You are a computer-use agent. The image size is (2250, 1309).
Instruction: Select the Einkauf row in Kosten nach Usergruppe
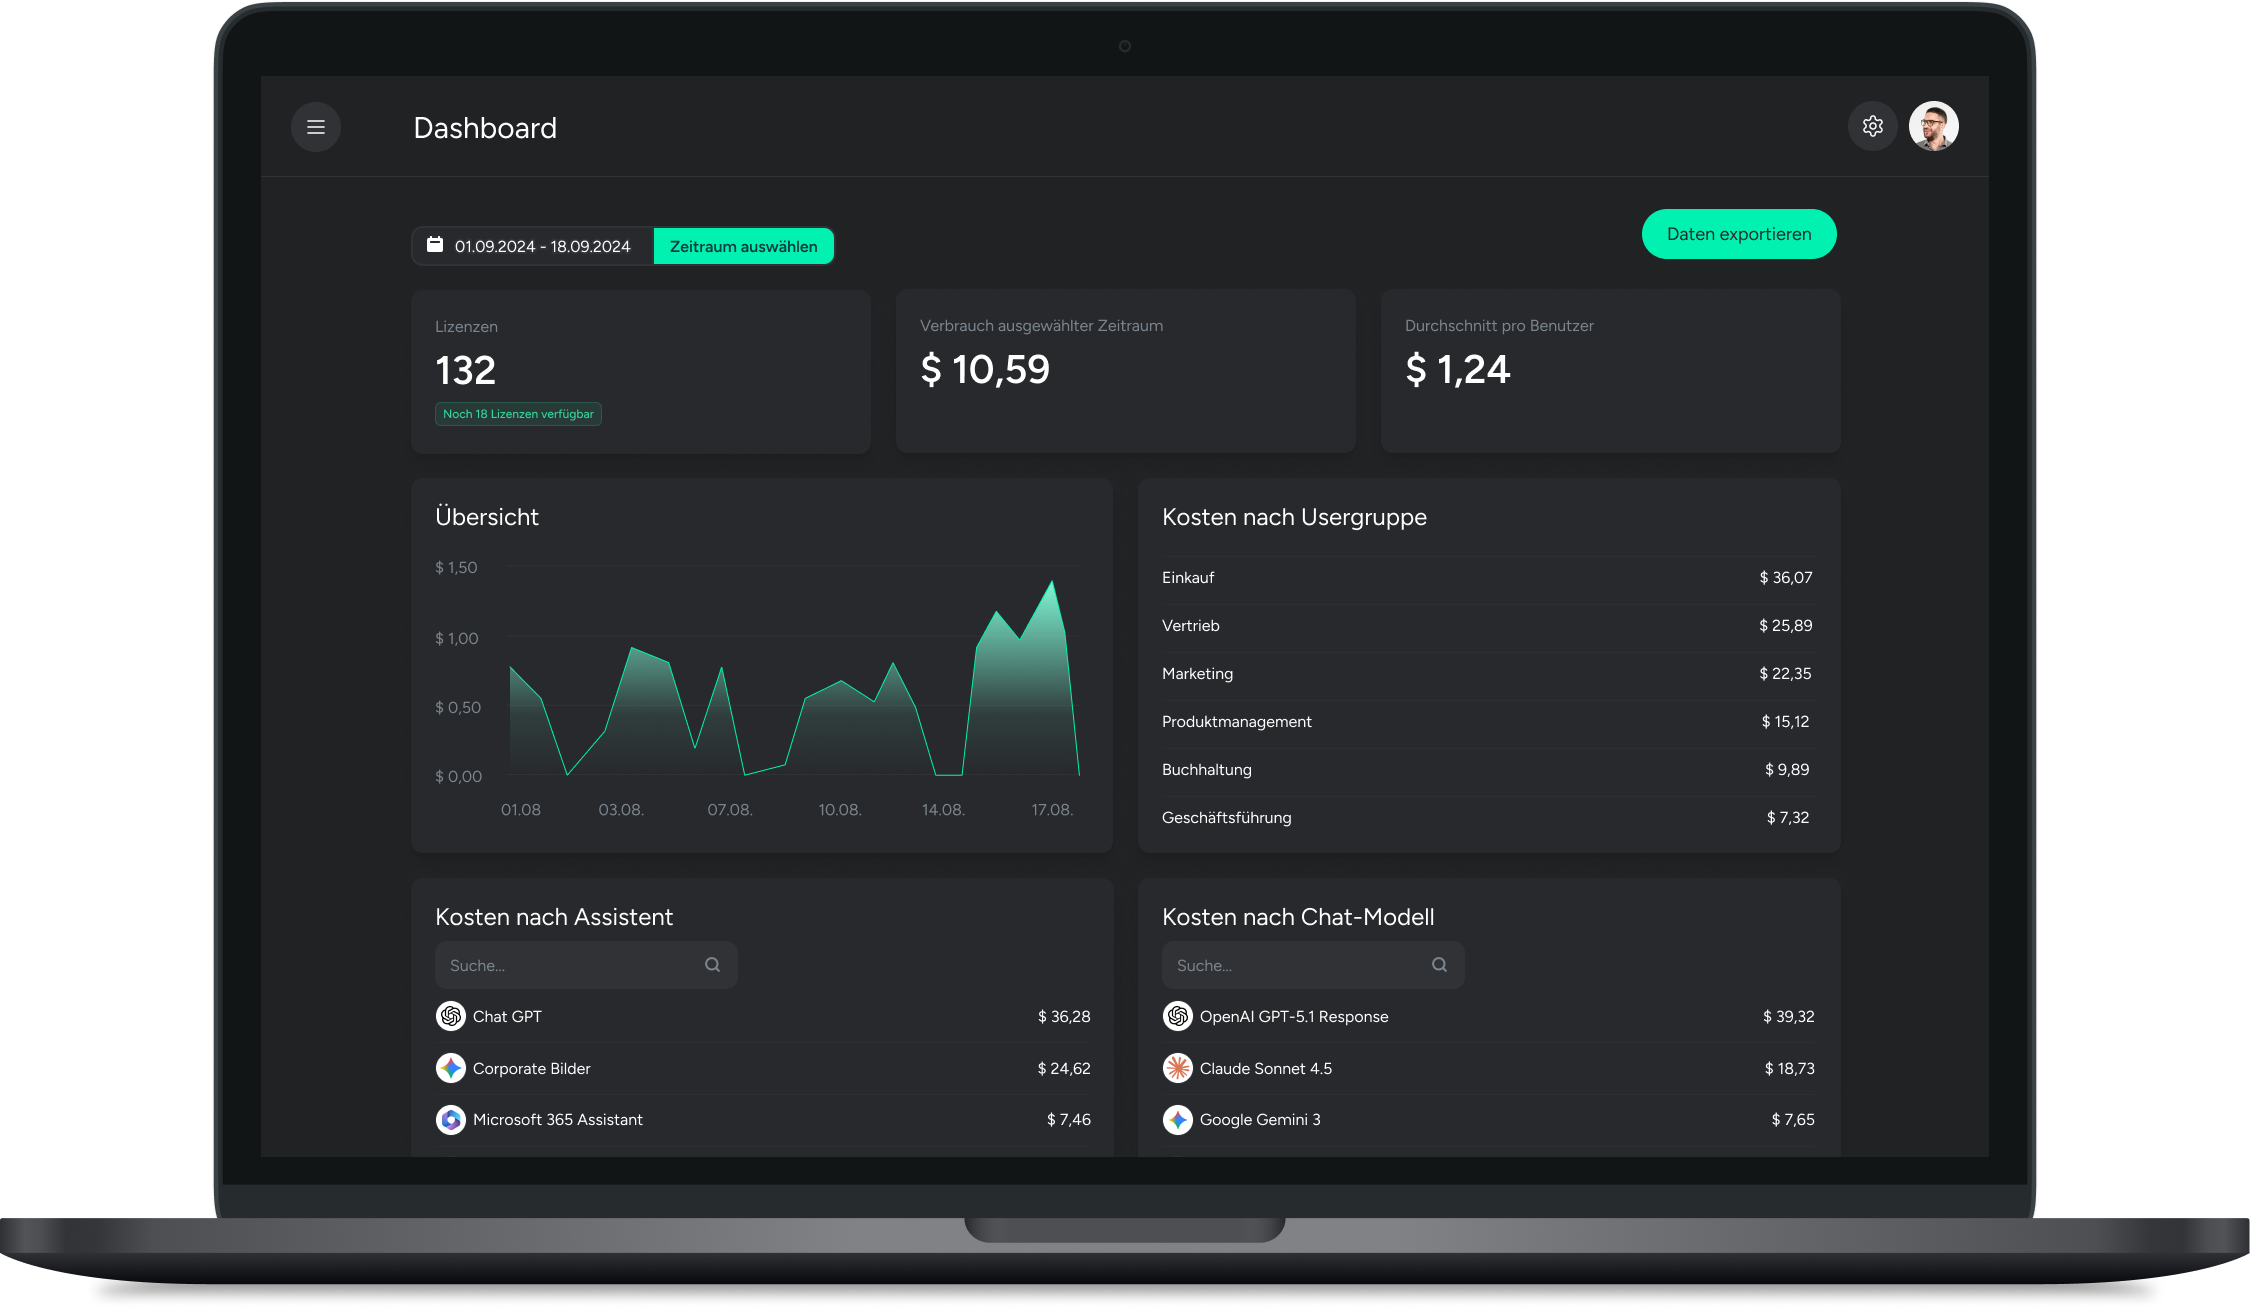click(1487, 577)
